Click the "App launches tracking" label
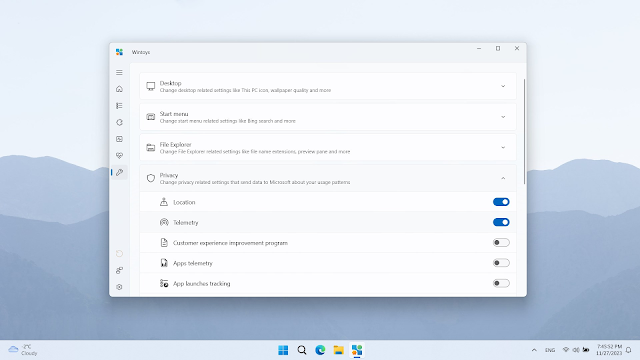Image resolution: width=640 pixels, height=360 pixels. tap(202, 283)
